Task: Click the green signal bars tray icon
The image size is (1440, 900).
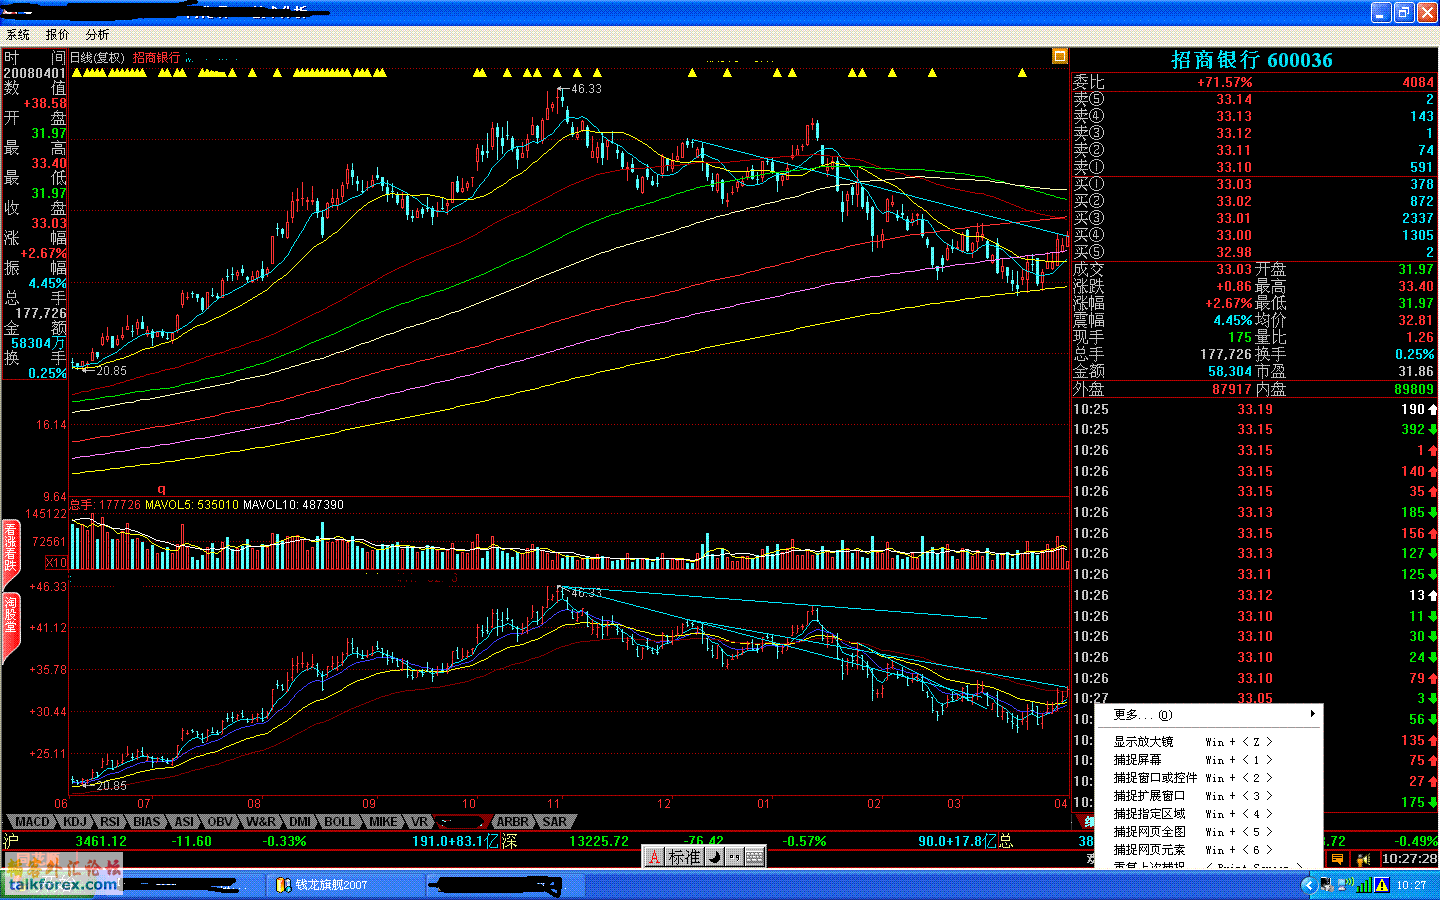Action: pyautogui.click(x=1364, y=885)
